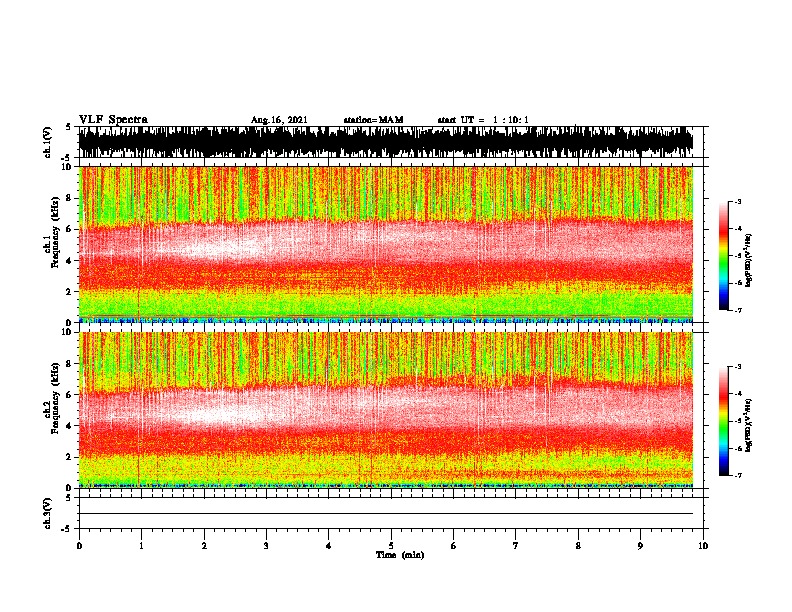Click the time axis tick label "3"
Screen dimensions: 792x612
266,546
